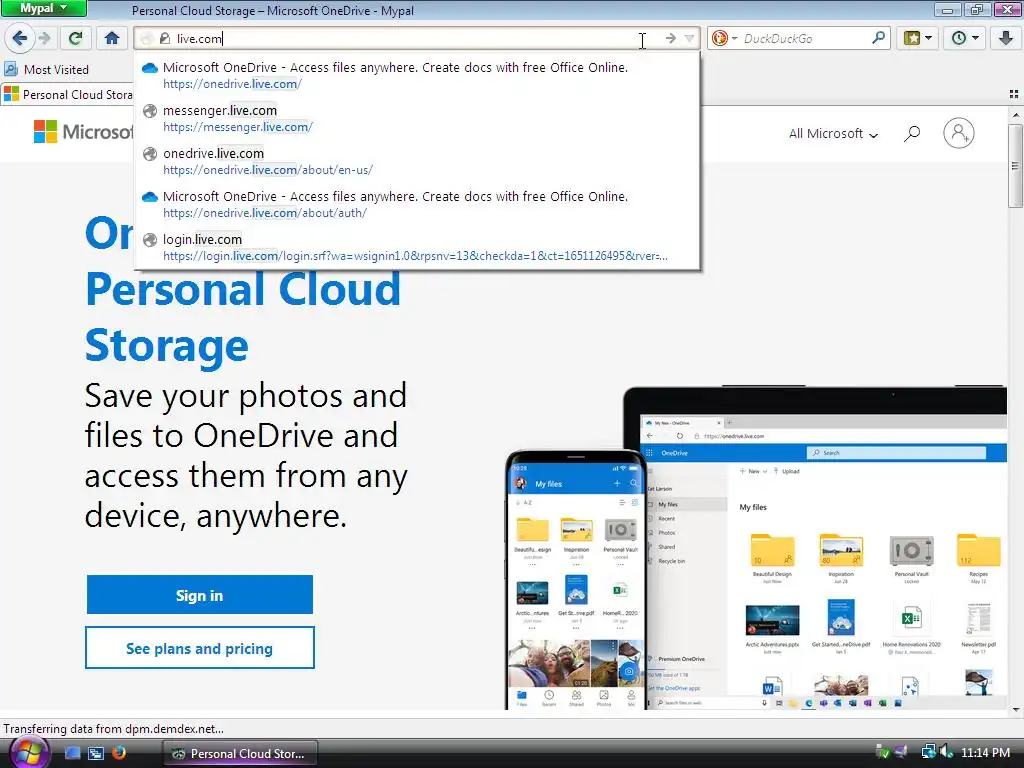
Task: Click the blue Sign in button
Action: tap(199, 595)
